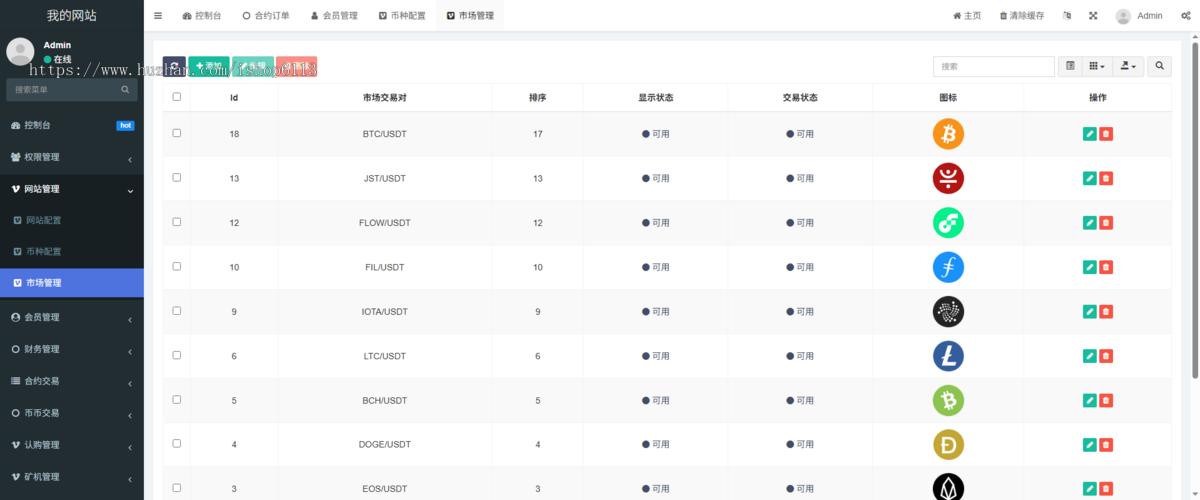The width and height of the screenshot is (1200, 500).
Task: Delete the FLOW/USDT row
Action: point(1106,223)
